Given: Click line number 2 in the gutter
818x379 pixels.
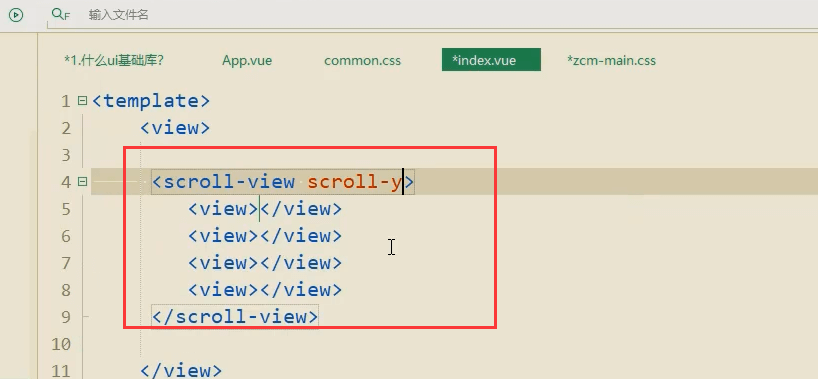Looking at the screenshot, I should pyautogui.click(x=66, y=128).
